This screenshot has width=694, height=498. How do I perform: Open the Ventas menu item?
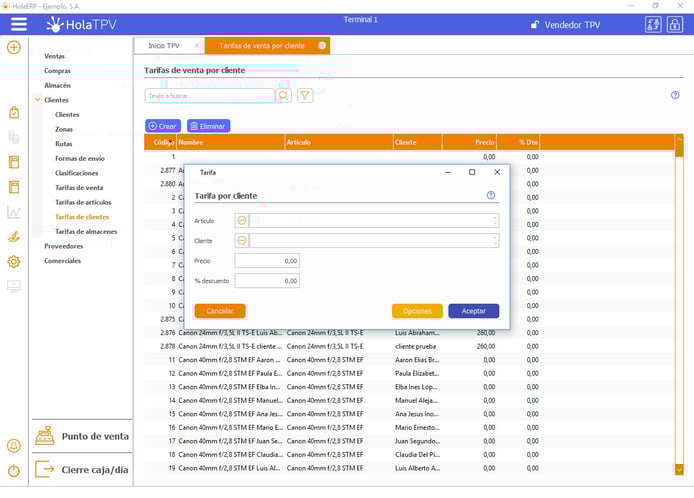pyautogui.click(x=54, y=56)
